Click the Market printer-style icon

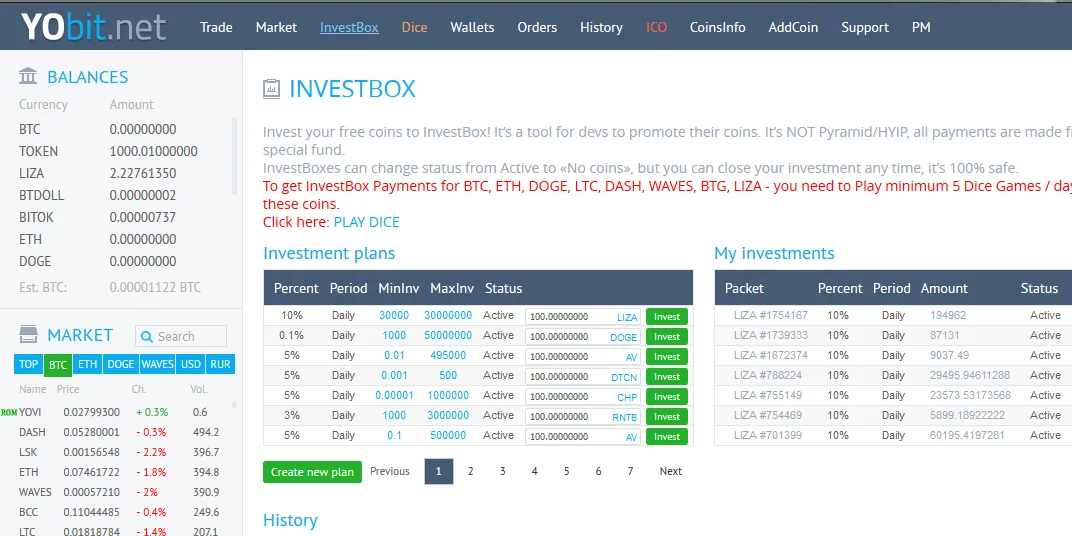pos(28,334)
